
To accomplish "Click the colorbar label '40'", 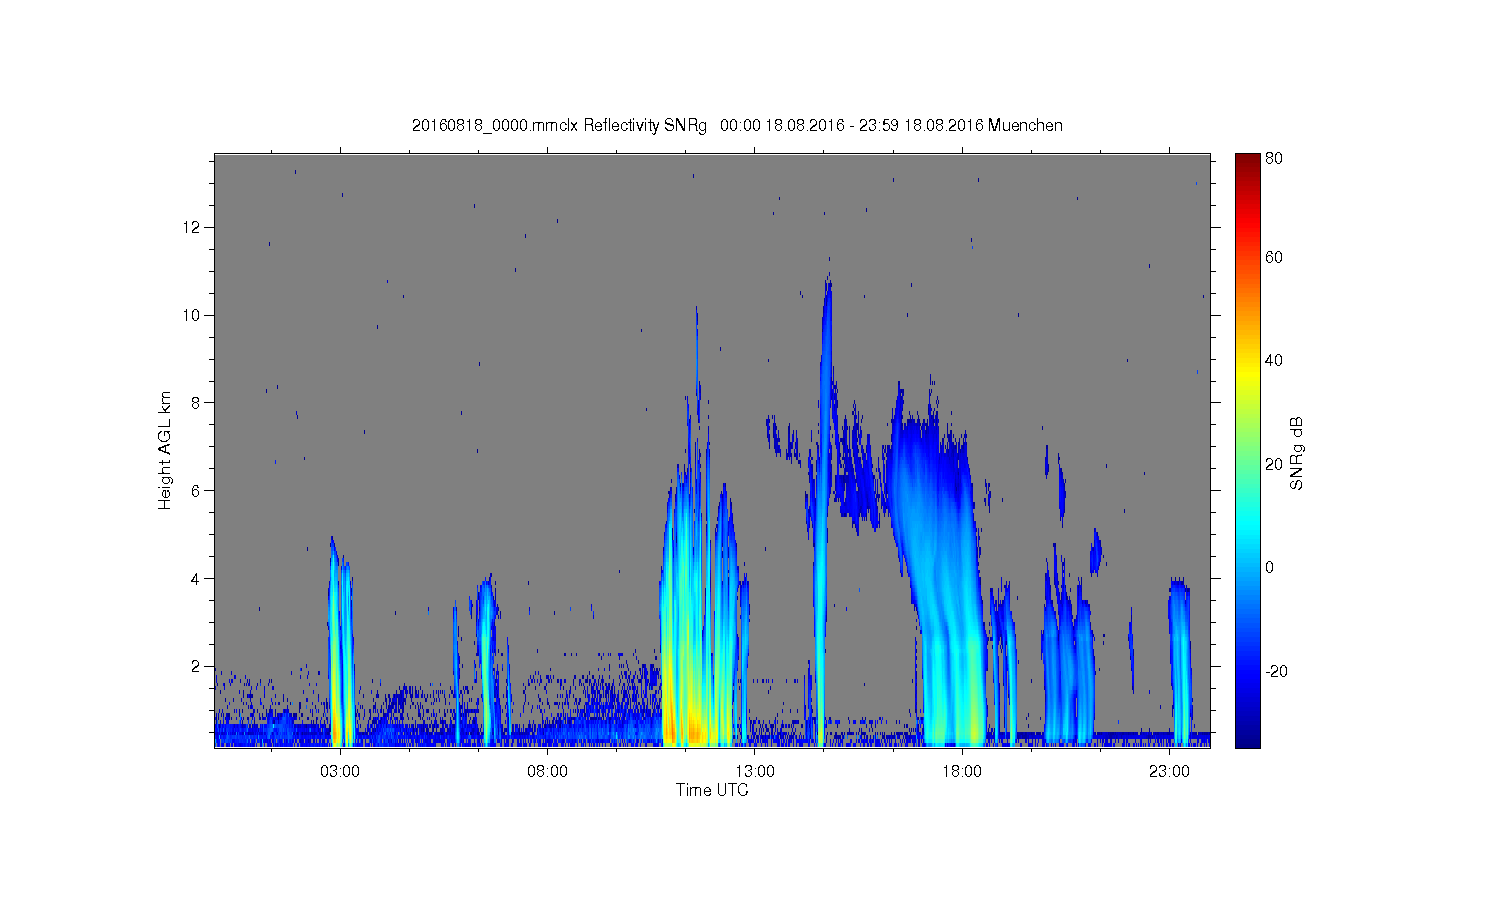I will coord(1274,360).
